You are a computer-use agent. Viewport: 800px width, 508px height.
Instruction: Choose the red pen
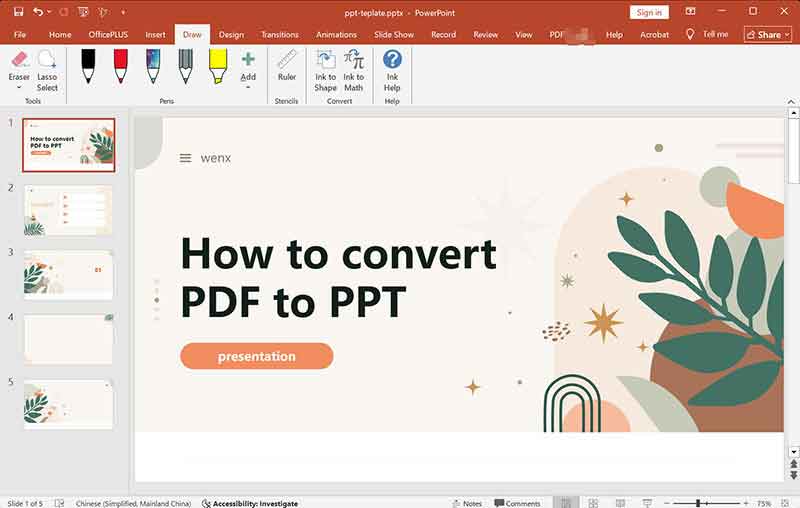point(120,66)
